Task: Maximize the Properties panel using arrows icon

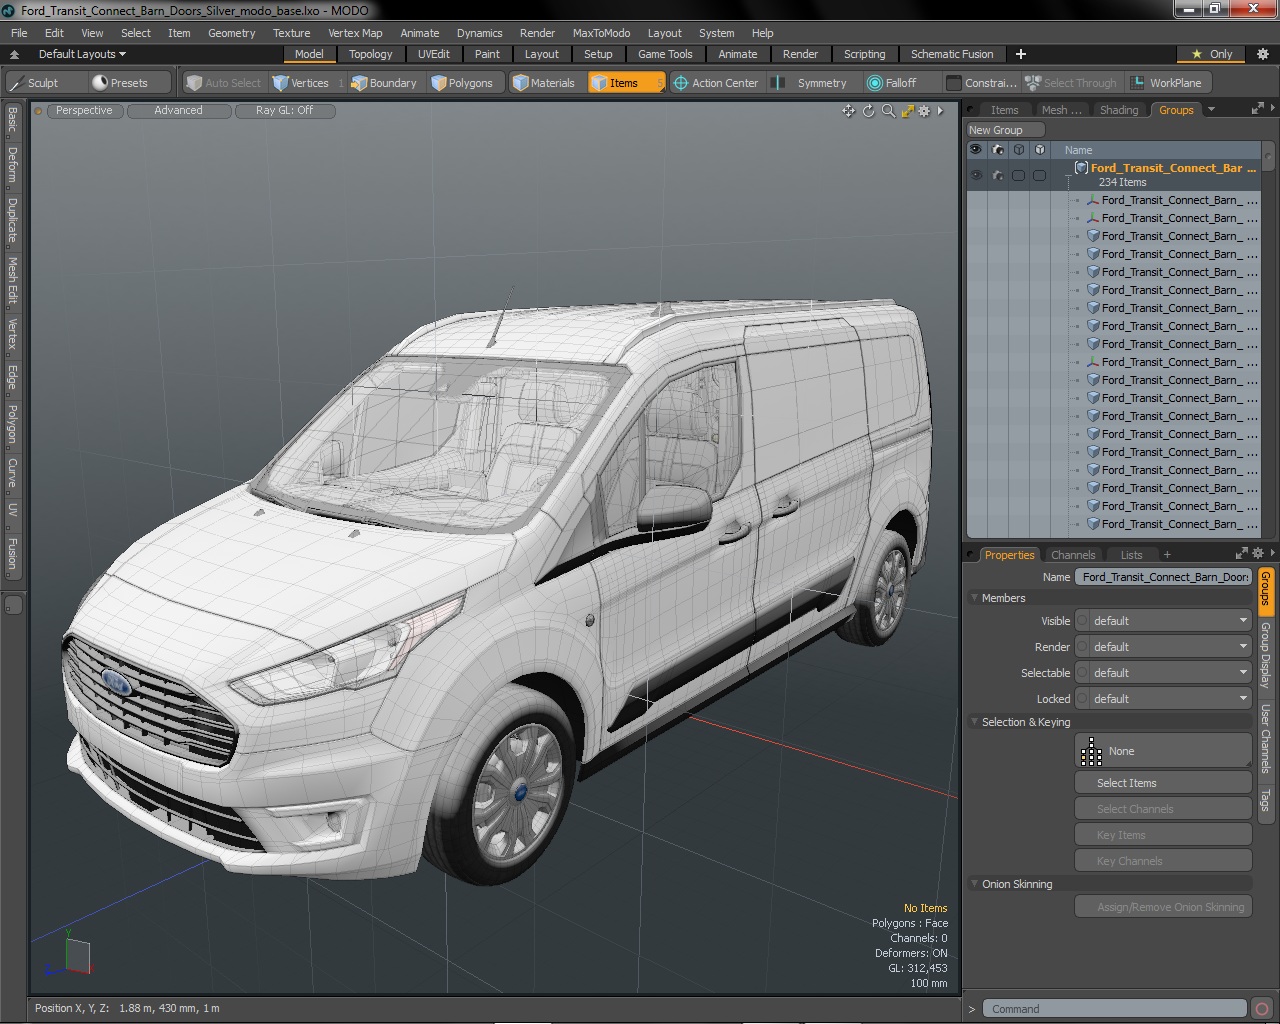Action: tap(1242, 554)
